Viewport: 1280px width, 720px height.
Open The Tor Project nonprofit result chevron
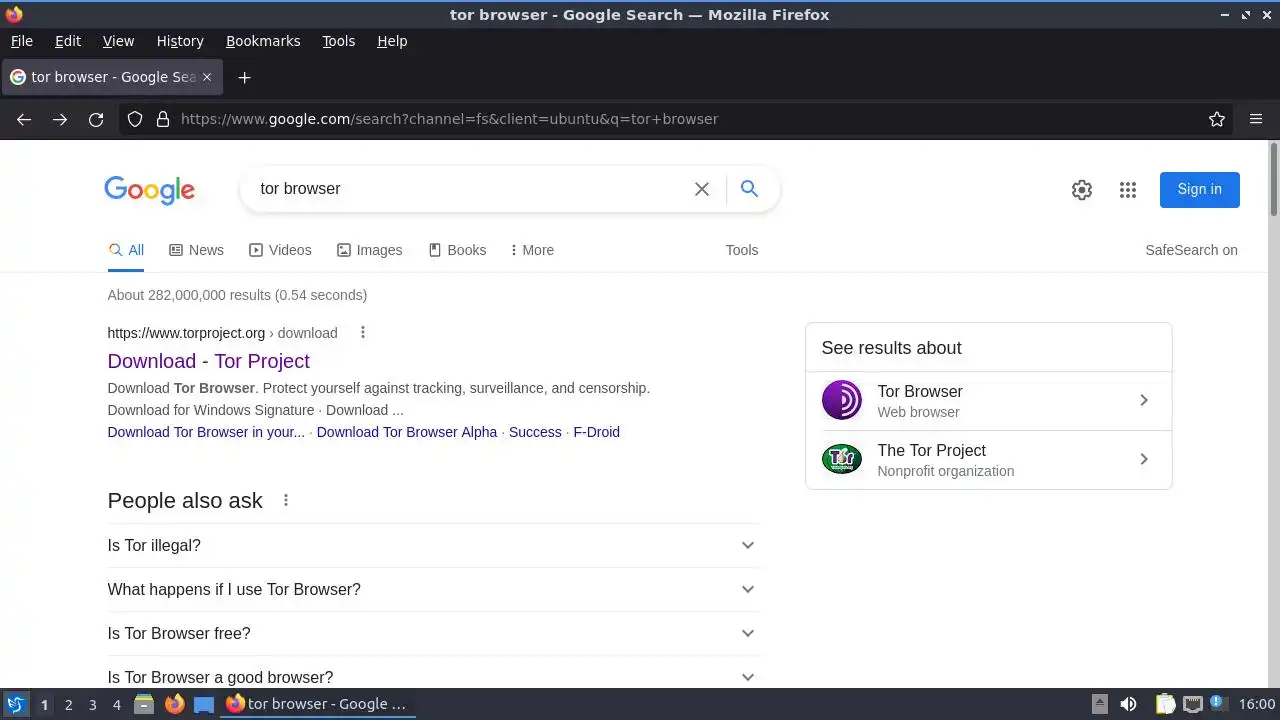click(1144, 459)
